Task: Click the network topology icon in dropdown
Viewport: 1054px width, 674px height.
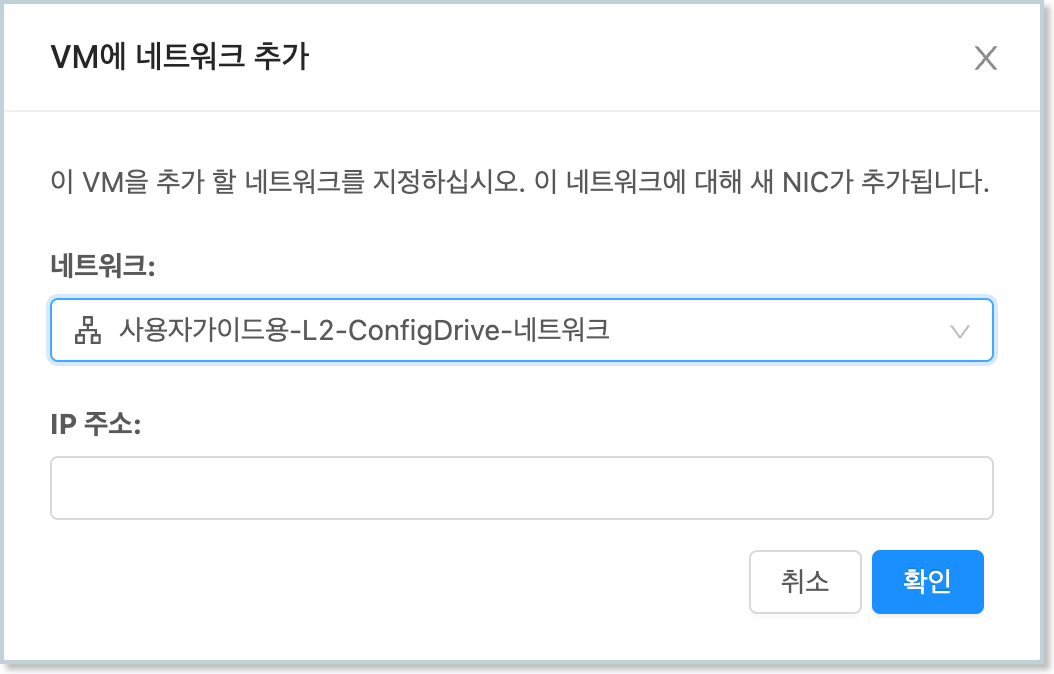Action: tap(89, 330)
